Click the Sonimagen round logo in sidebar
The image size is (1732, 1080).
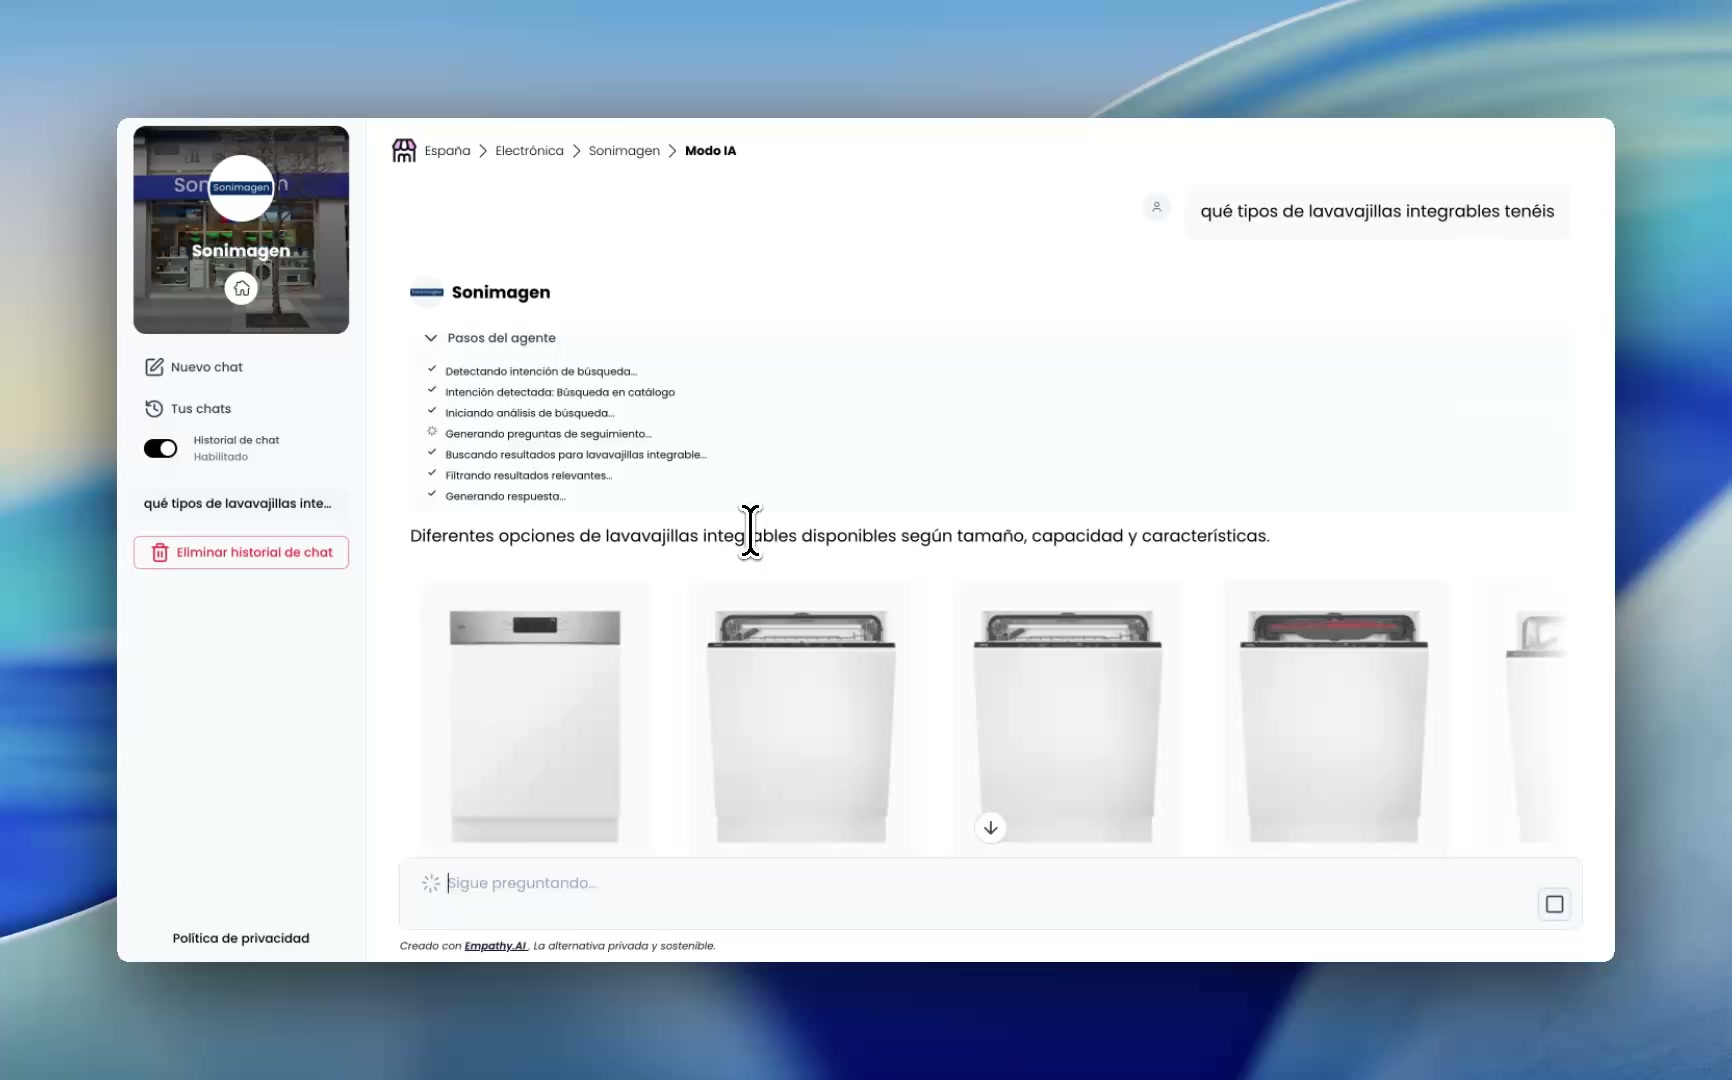coord(241,187)
